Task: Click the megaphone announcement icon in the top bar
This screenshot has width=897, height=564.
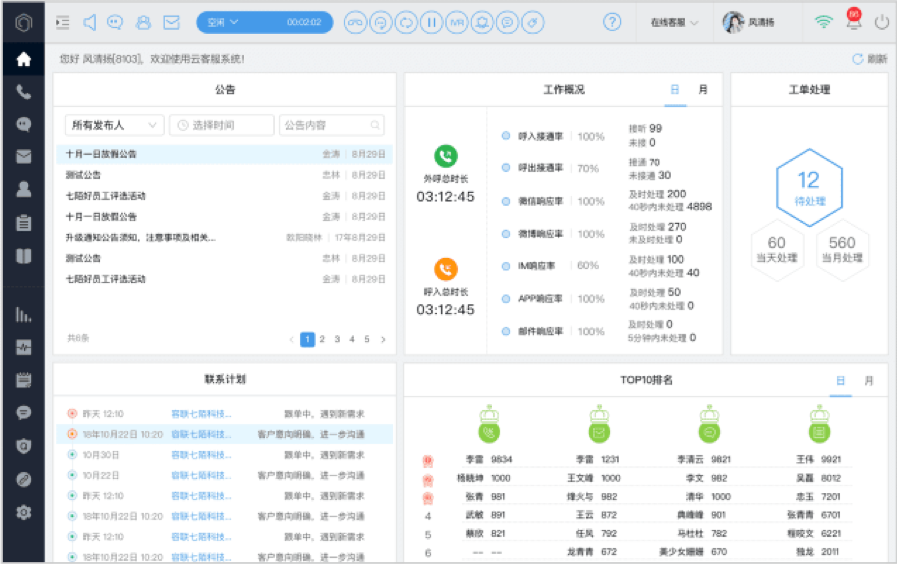Action: (x=89, y=22)
